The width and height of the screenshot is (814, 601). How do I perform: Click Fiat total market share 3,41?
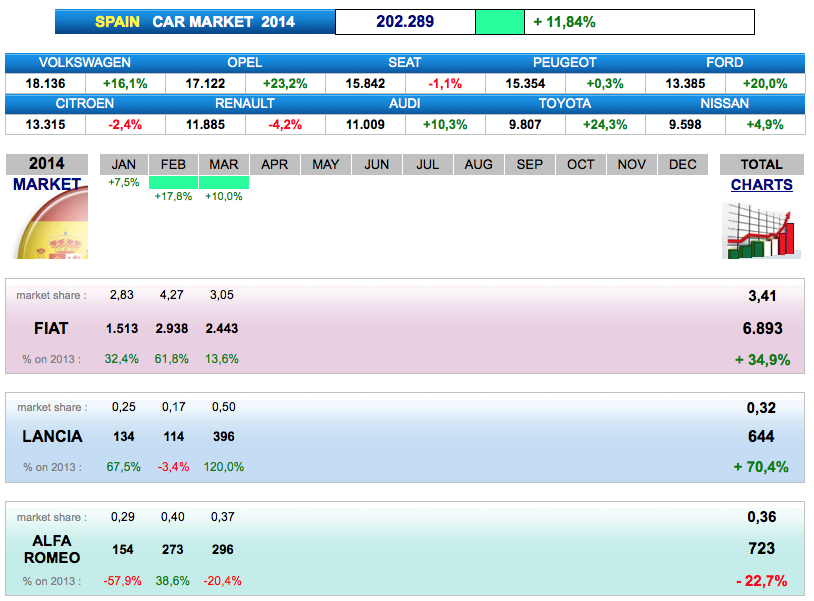pos(762,296)
